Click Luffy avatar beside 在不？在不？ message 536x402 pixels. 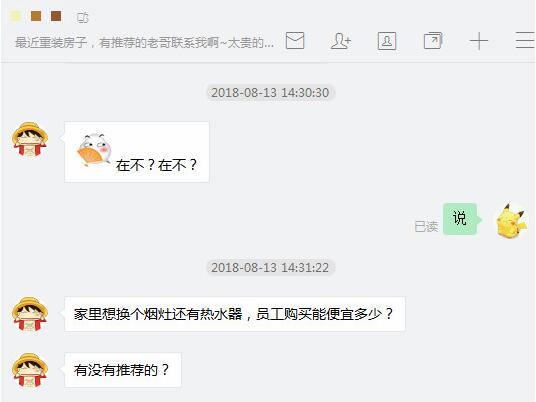click(30, 139)
